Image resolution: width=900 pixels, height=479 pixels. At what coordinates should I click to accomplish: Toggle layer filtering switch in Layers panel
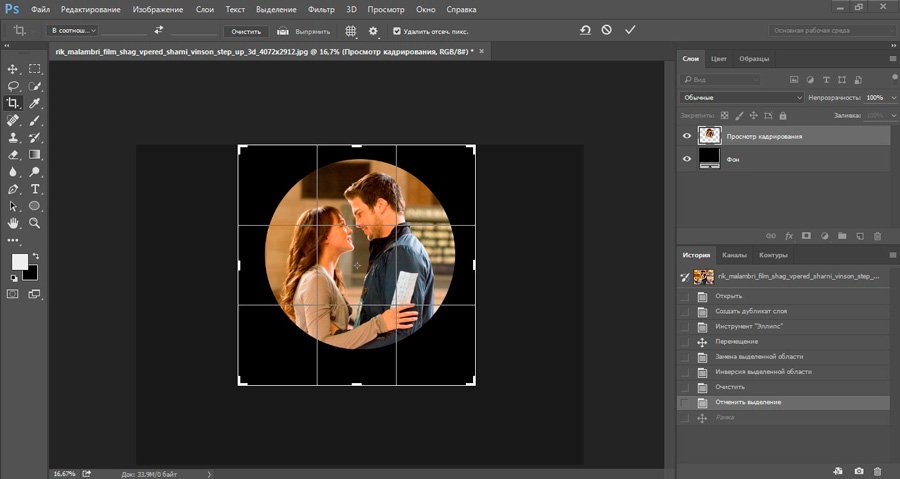[x=894, y=77]
